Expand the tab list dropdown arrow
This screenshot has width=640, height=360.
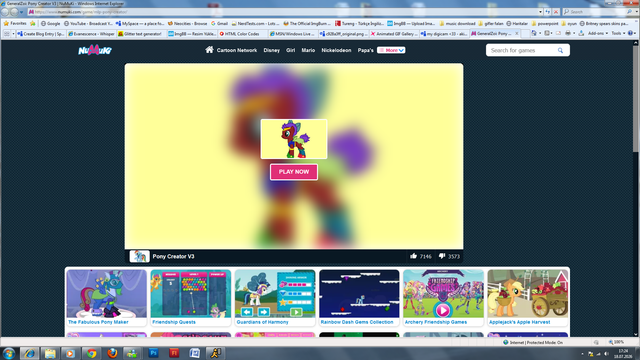pos(13,33)
